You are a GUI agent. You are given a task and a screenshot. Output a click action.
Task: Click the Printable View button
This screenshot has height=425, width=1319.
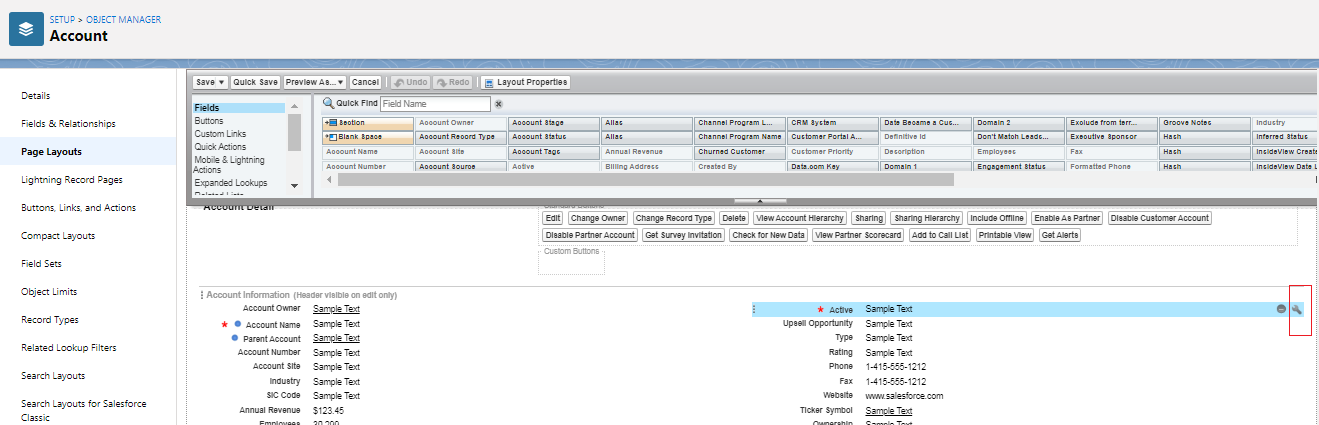click(x=1006, y=235)
